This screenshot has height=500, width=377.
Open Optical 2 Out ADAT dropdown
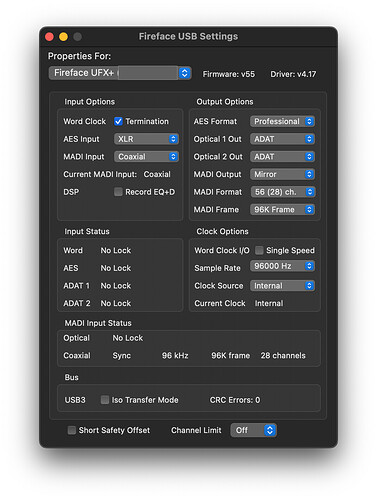click(282, 157)
